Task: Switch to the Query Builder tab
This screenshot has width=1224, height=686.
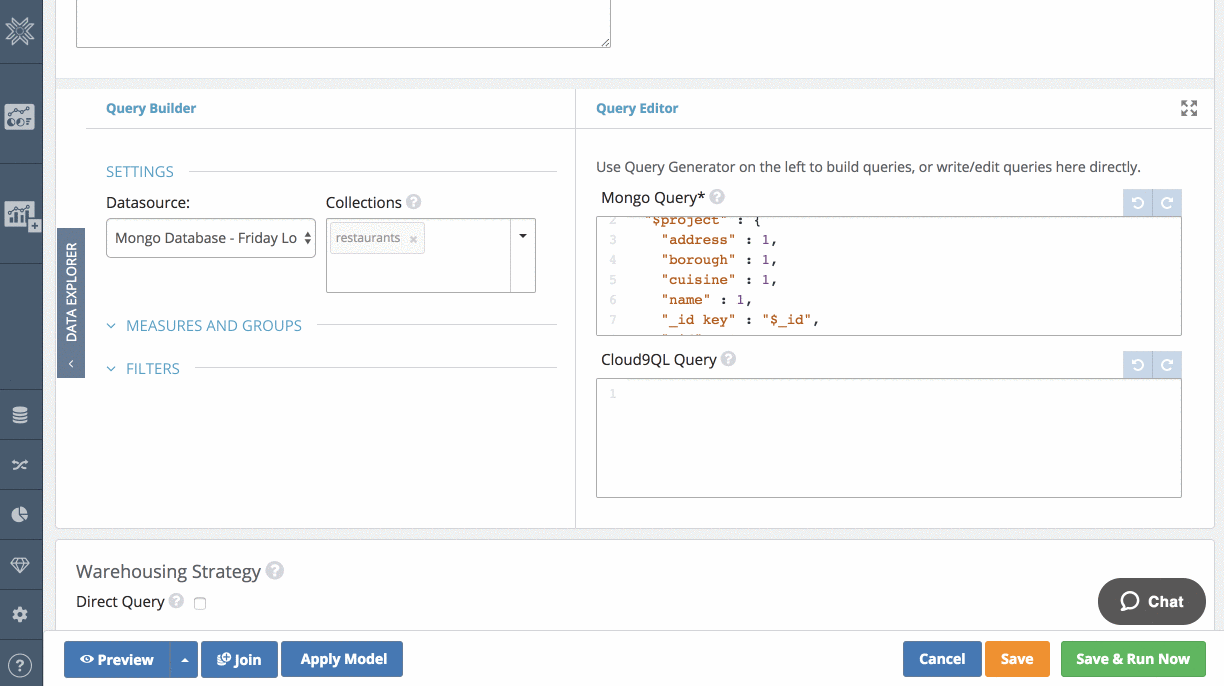Action: coord(151,108)
